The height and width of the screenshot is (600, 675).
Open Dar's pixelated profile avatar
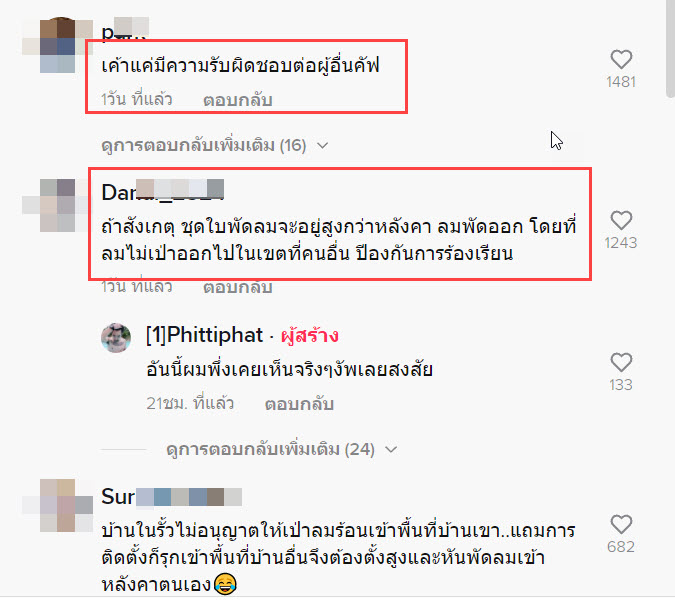(x=58, y=206)
